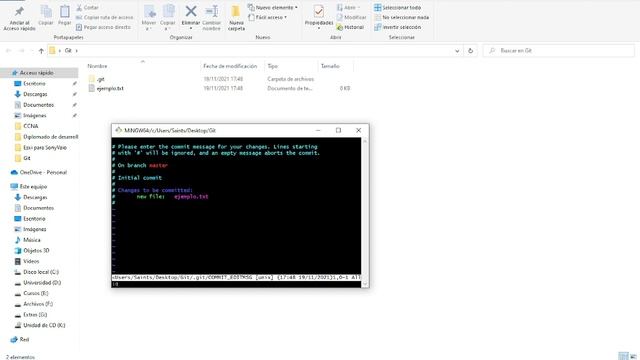Sort by Fecha de modificación column
This screenshot has height=360, width=640.
click(230, 66)
